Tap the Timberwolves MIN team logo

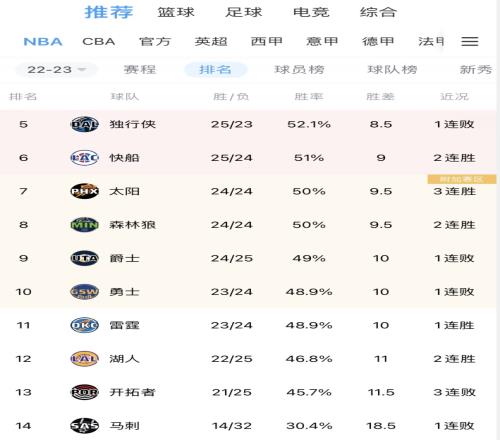(85, 225)
